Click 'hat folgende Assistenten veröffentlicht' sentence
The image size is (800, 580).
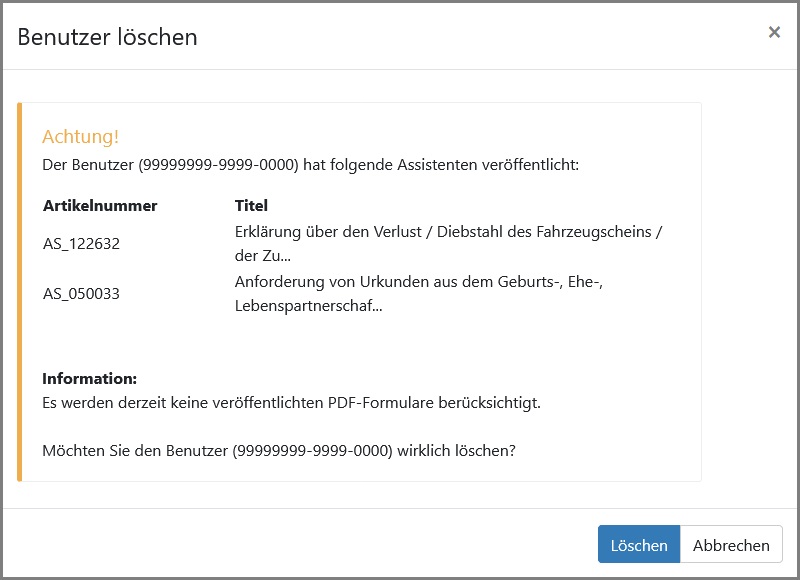[x=310, y=165]
